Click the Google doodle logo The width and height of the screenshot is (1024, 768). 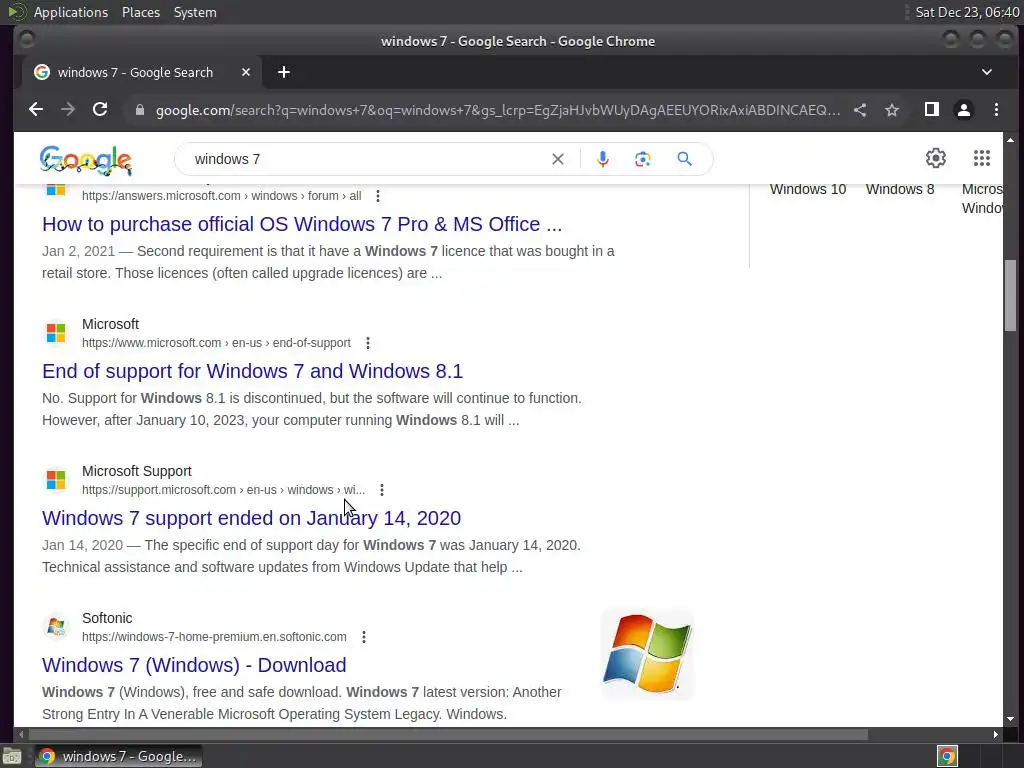click(86, 160)
